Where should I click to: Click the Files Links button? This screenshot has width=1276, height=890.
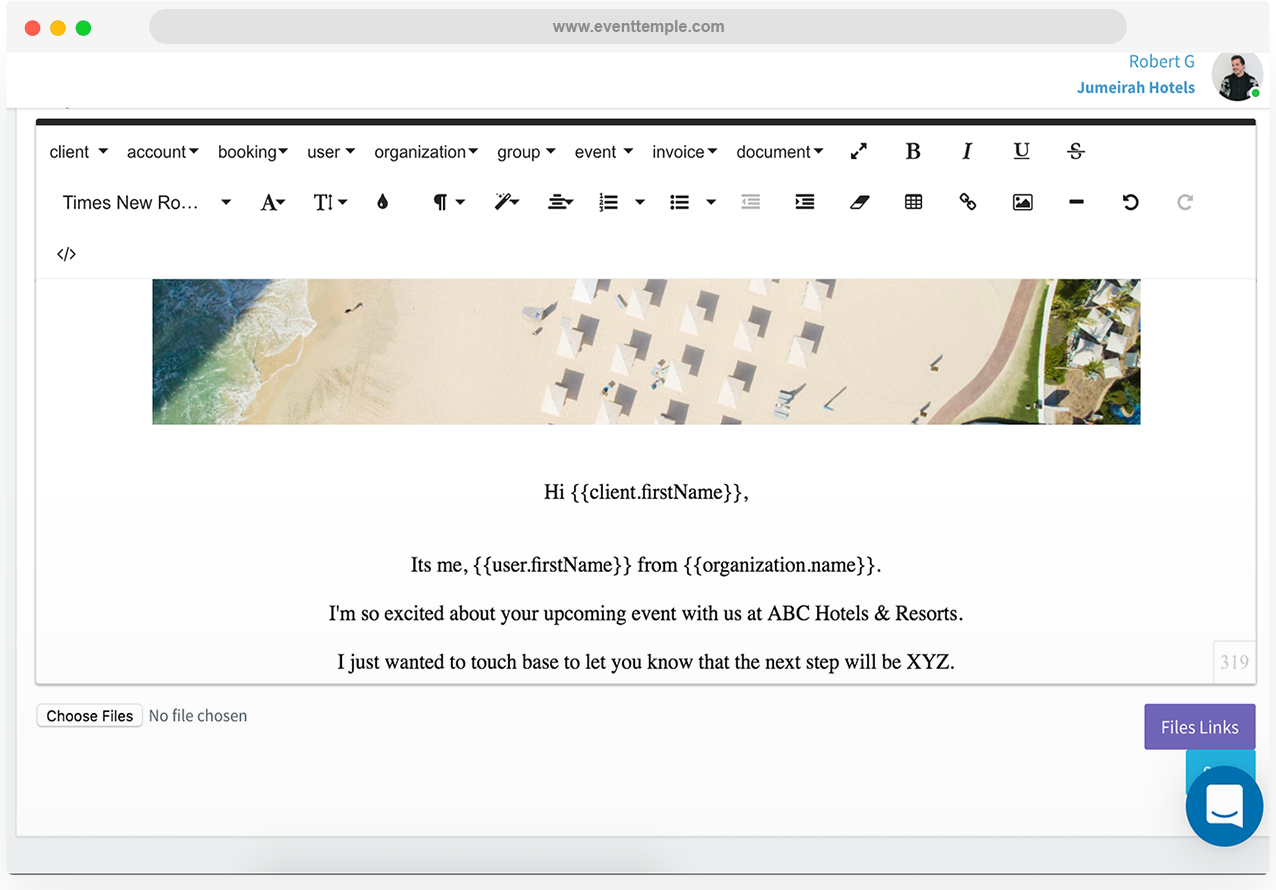pyautogui.click(x=1199, y=727)
